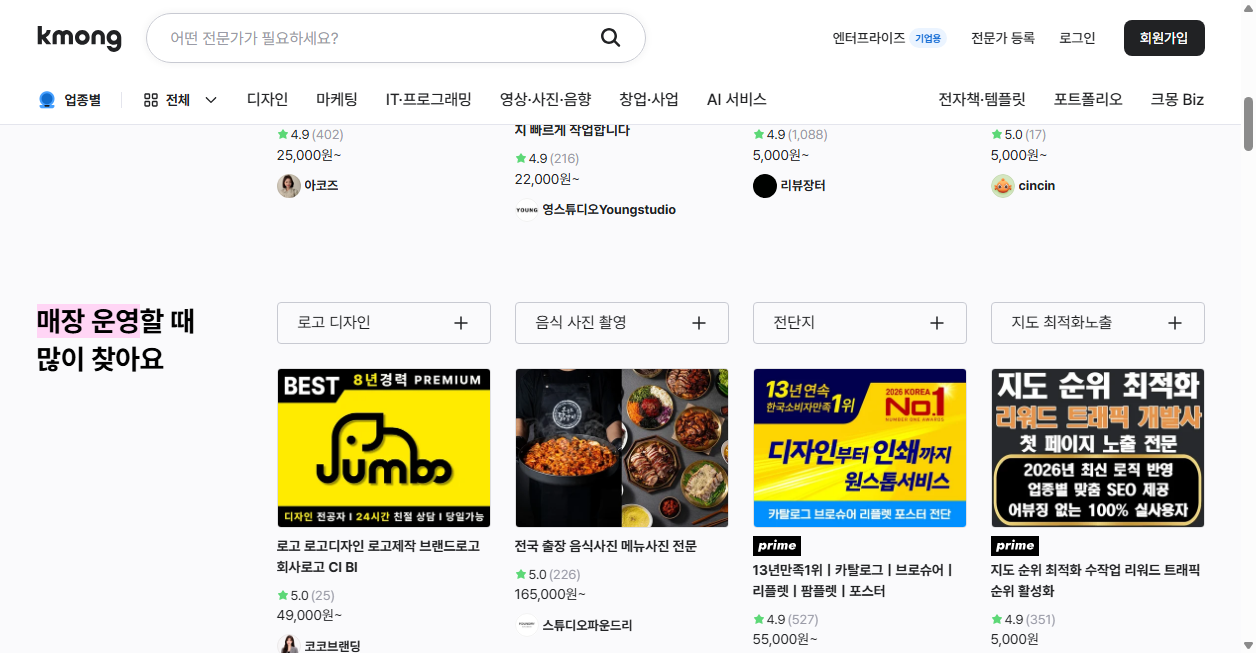Open the kmong home logo

(x=79, y=38)
